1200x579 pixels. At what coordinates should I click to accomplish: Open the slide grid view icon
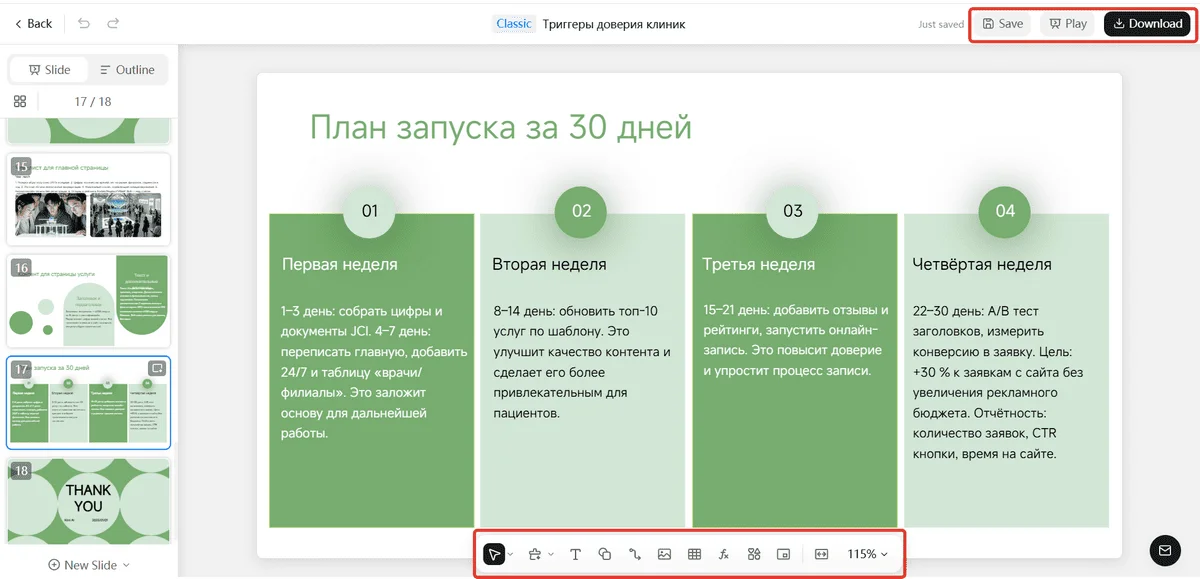19,101
